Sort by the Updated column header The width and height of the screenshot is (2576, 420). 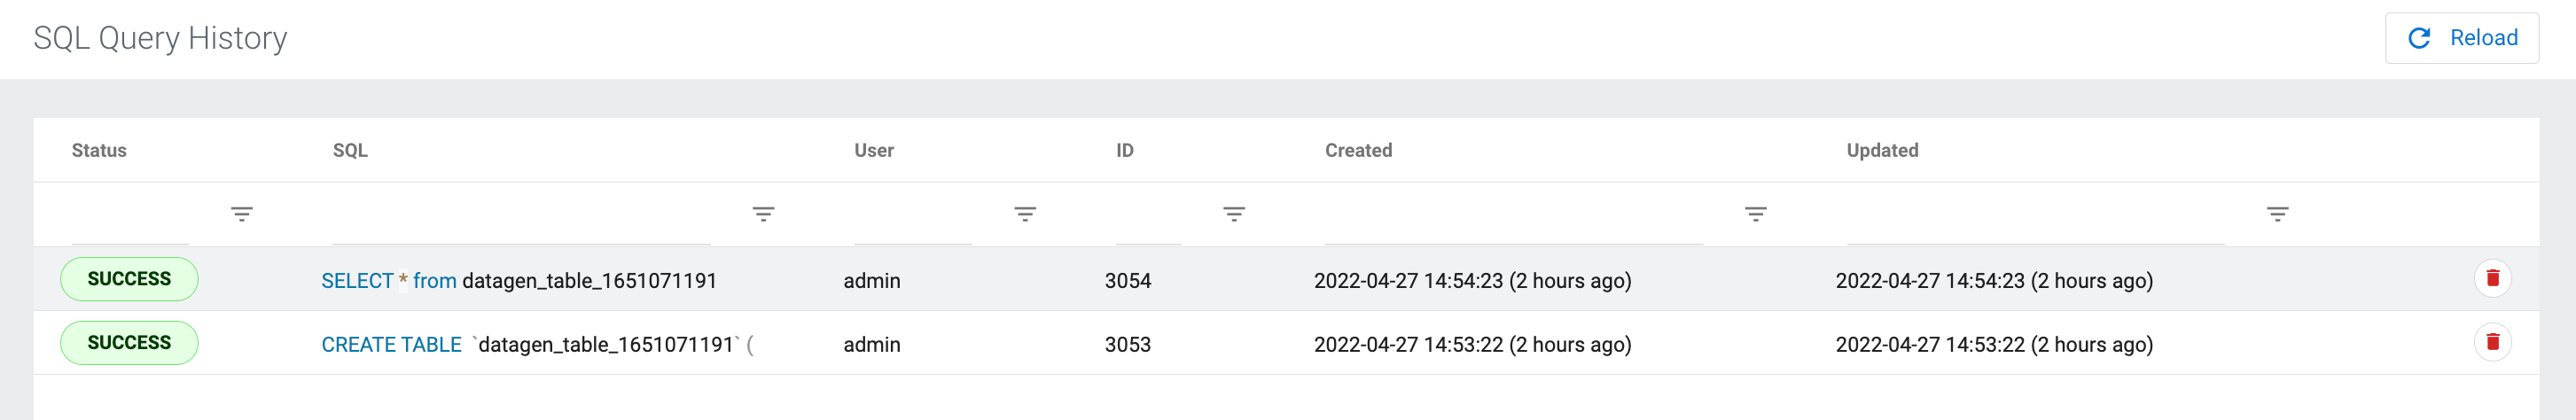click(1882, 150)
